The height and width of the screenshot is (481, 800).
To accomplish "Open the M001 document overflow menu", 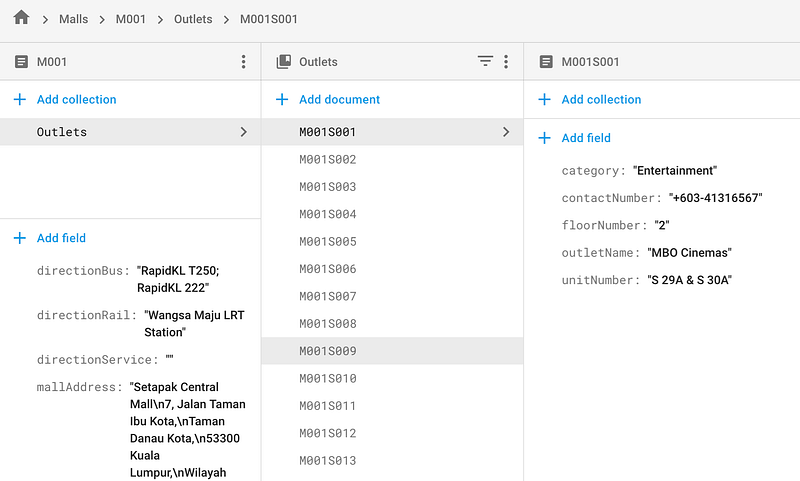I will 243,62.
